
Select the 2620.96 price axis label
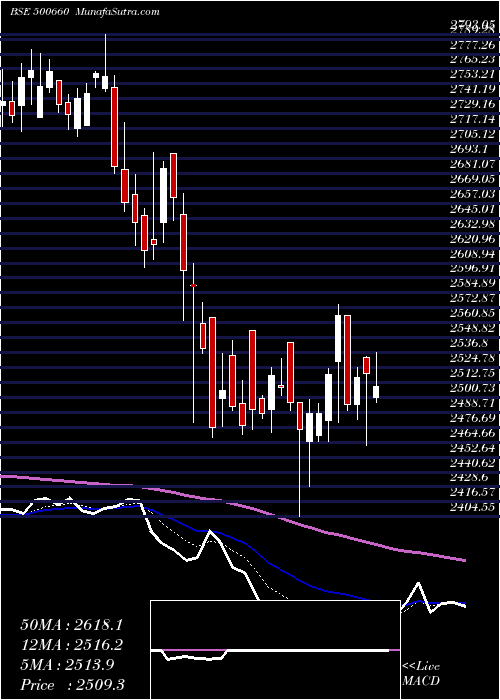(x=473, y=239)
